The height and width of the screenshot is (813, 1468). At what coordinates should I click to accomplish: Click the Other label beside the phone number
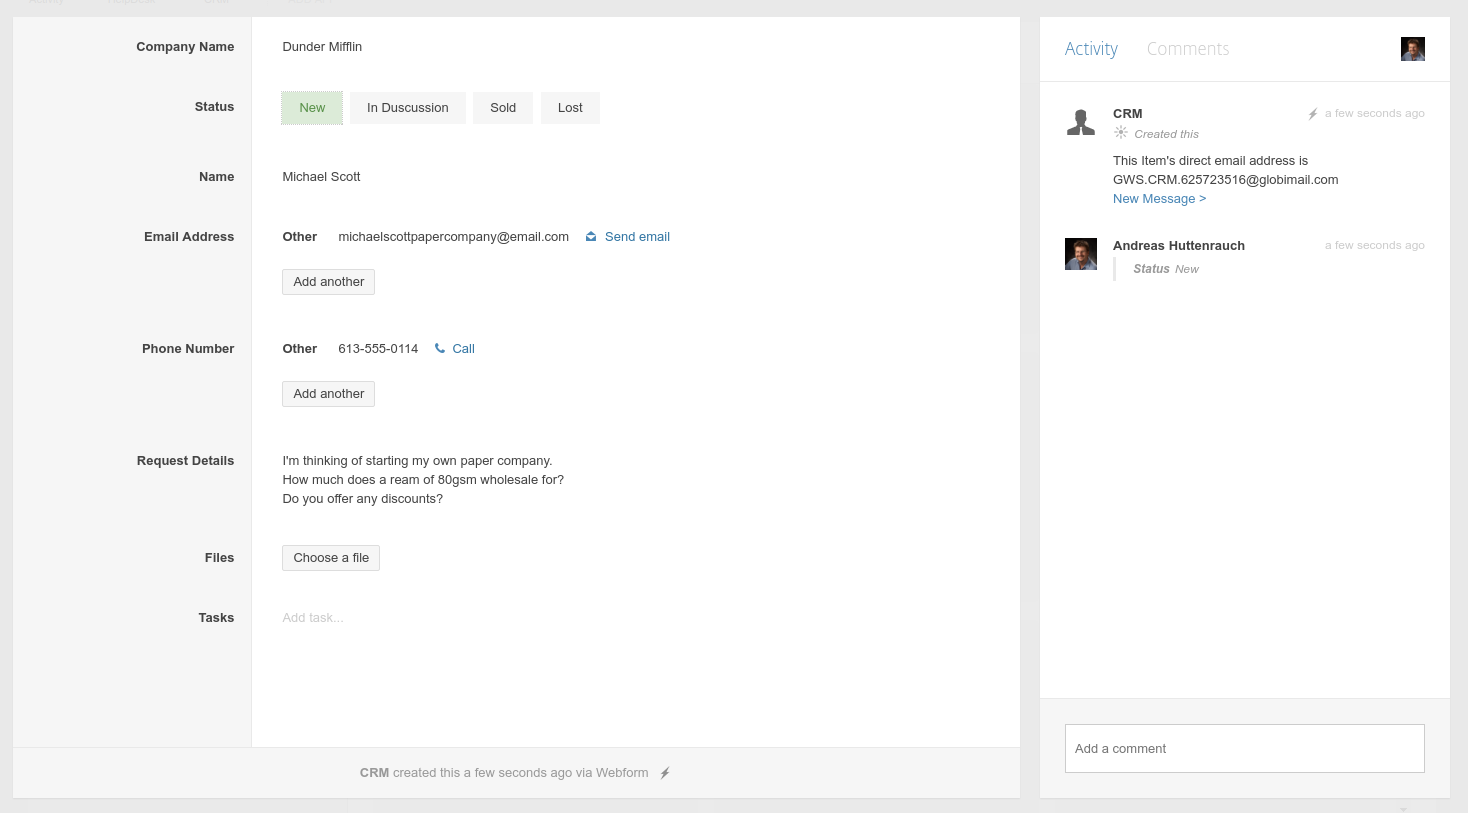[x=299, y=349]
